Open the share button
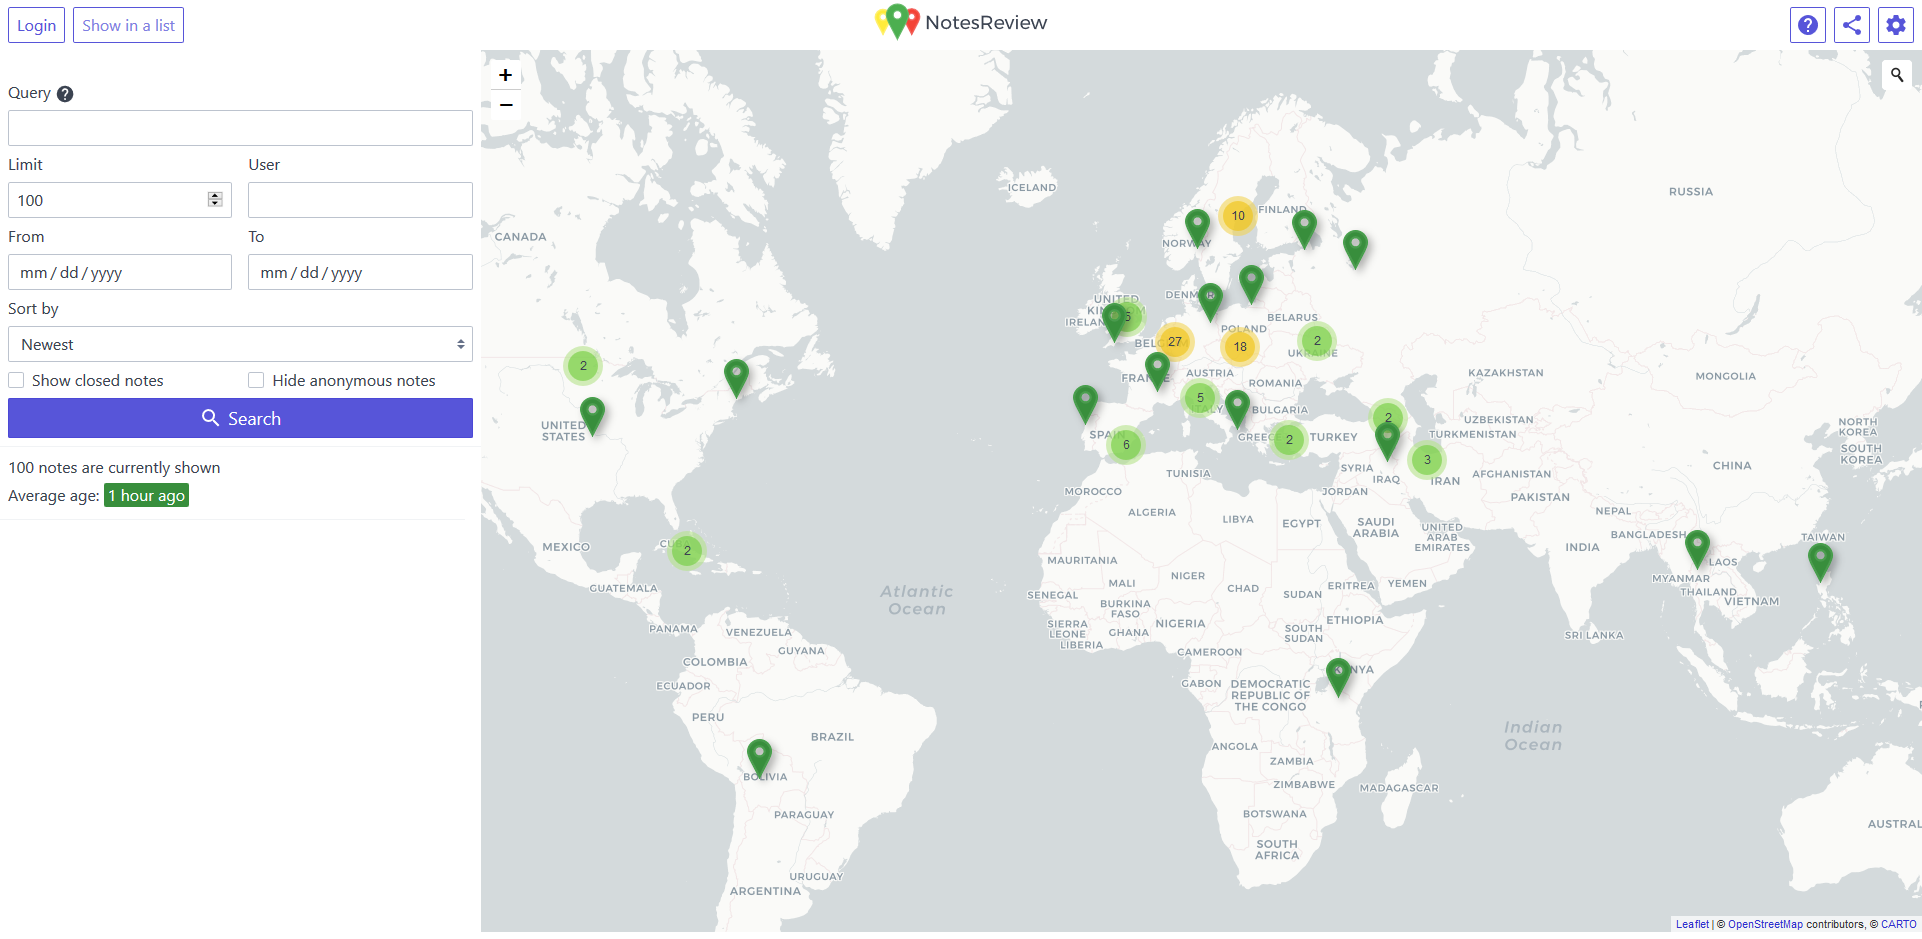The height and width of the screenshot is (939, 1922). 1852,25
